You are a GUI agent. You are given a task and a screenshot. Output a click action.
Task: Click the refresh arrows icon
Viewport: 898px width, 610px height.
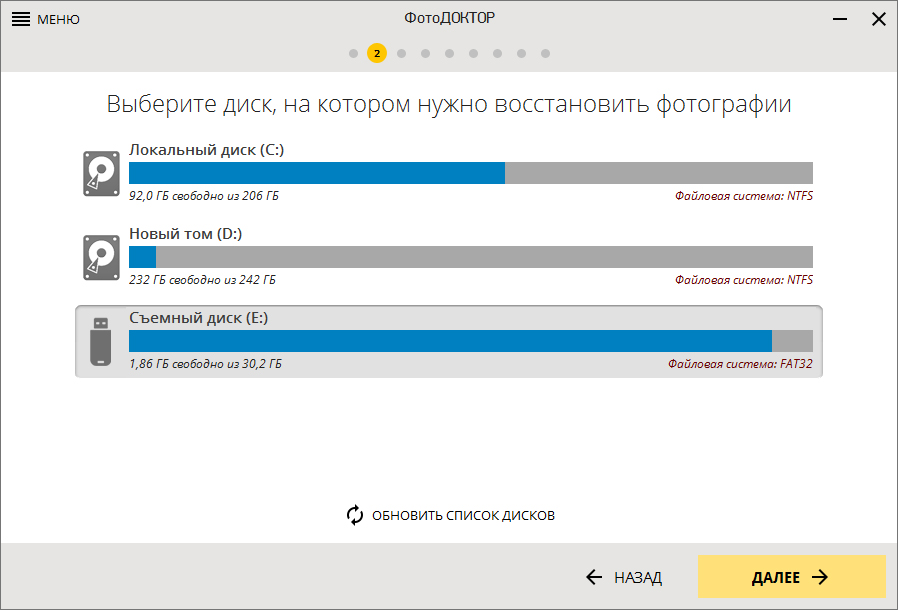355,515
